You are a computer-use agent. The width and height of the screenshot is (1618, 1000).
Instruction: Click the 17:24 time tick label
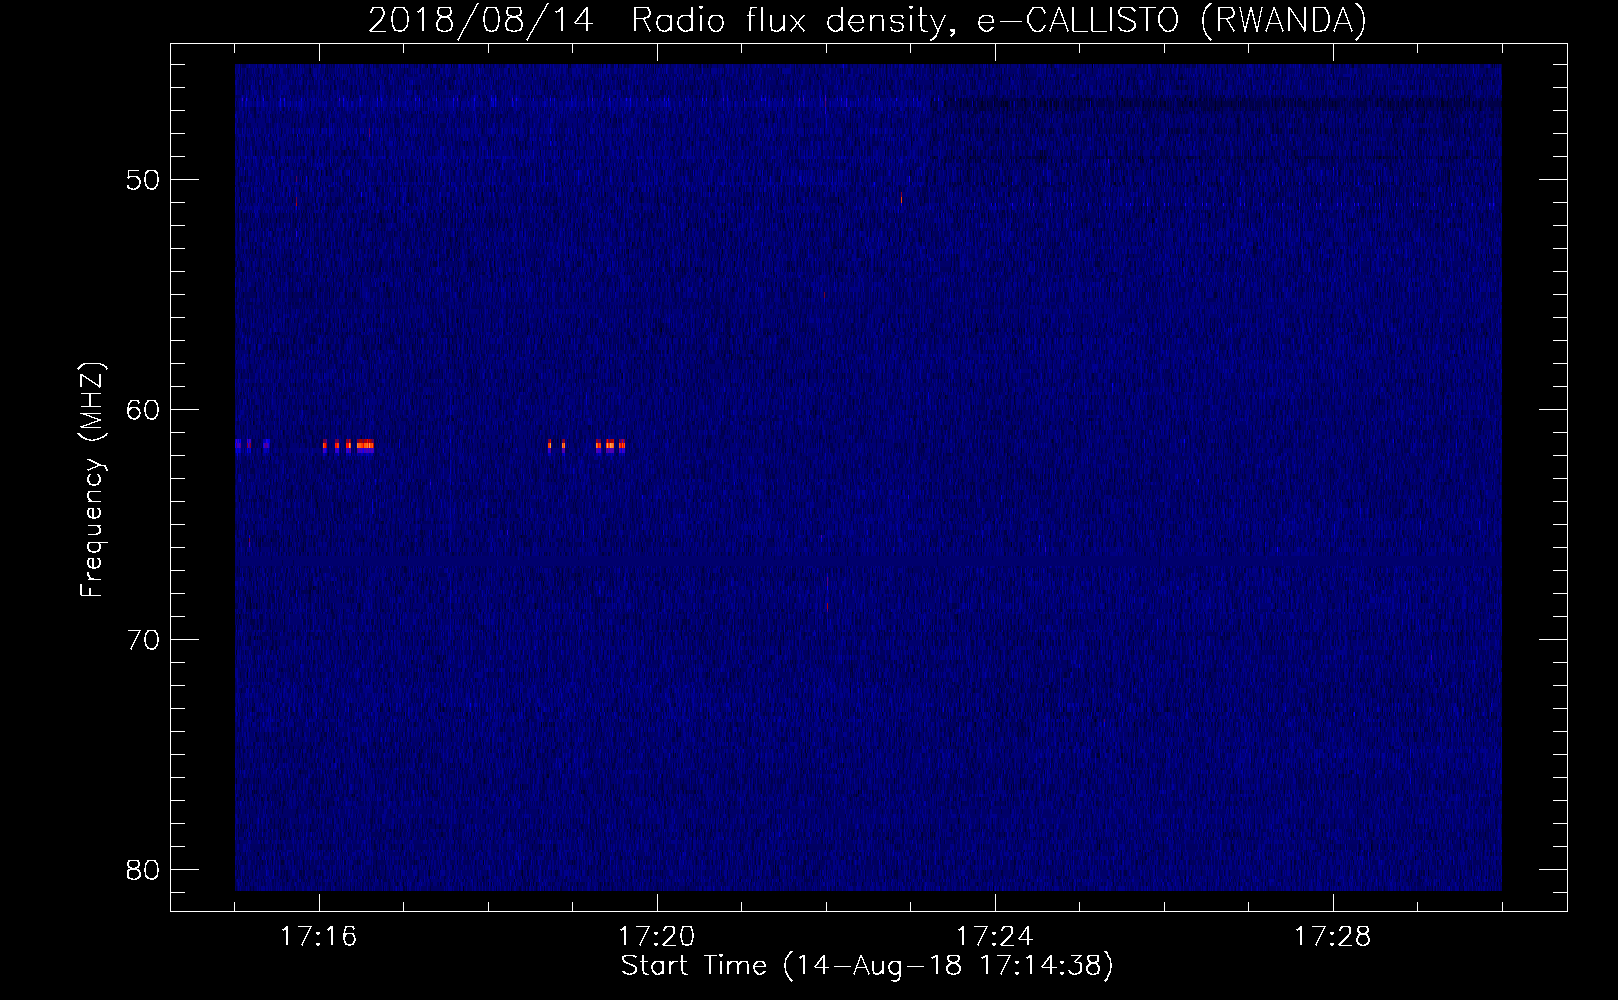[x=995, y=937]
